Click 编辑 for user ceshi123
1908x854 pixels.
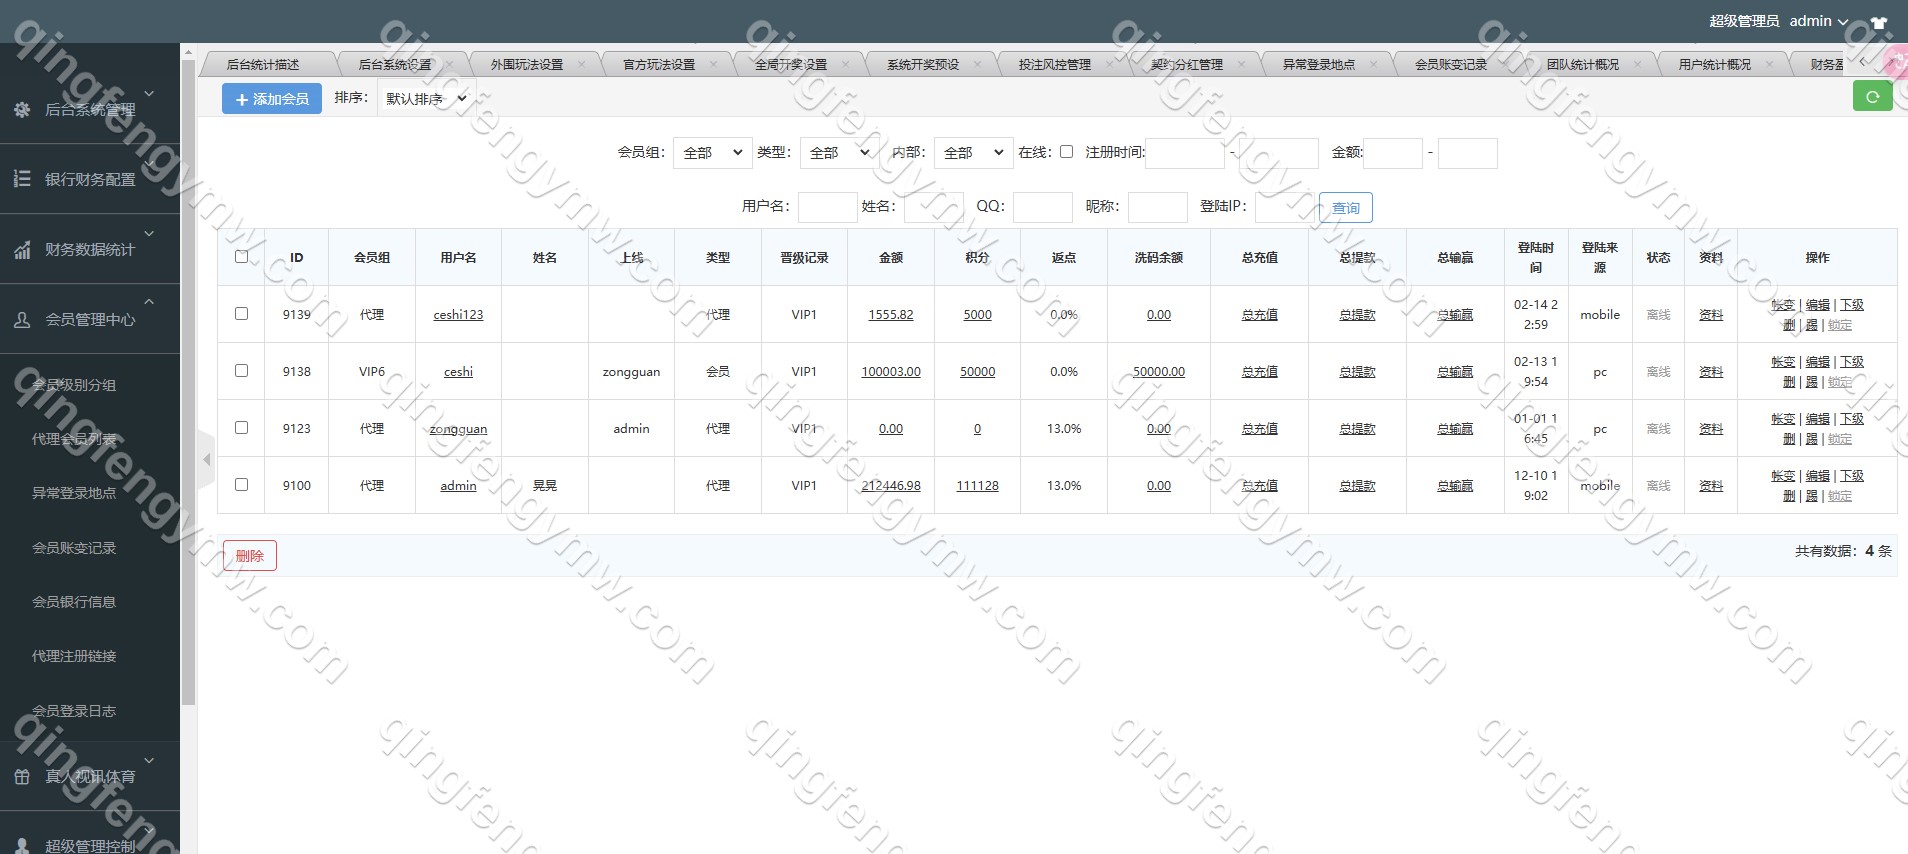(x=1817, y=305)
